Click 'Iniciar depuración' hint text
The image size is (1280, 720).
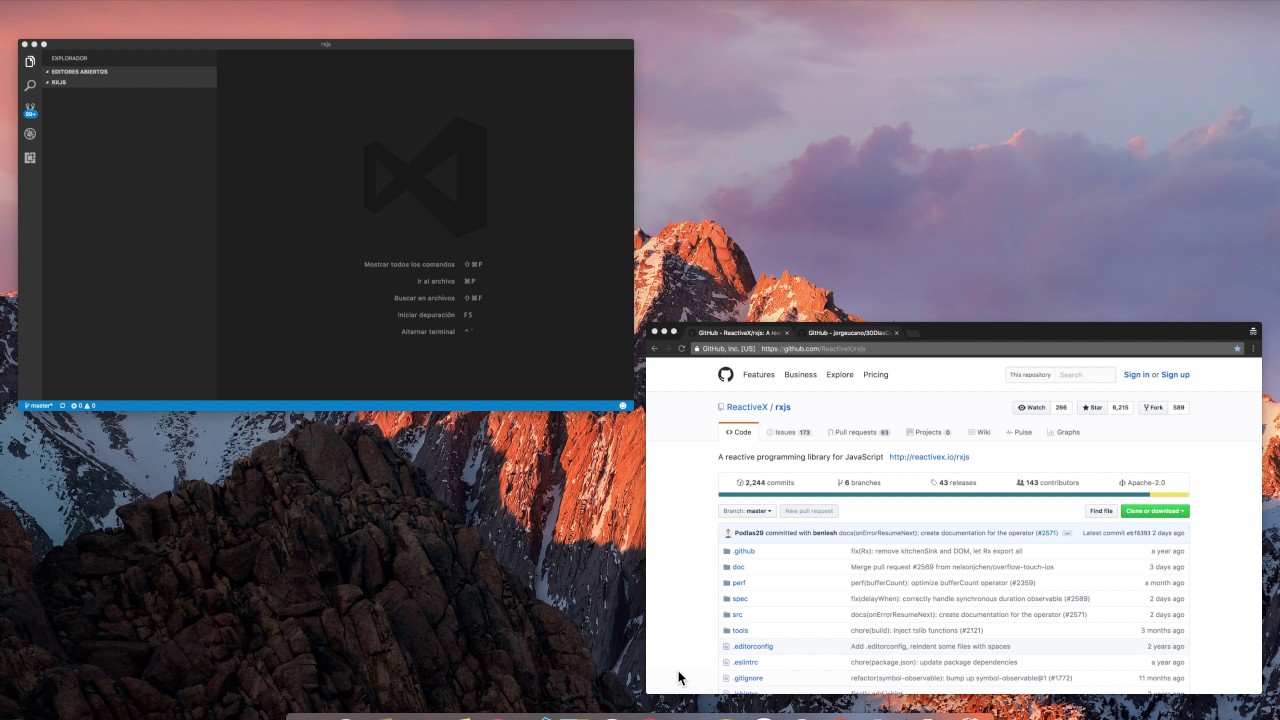tap(426, 315)
